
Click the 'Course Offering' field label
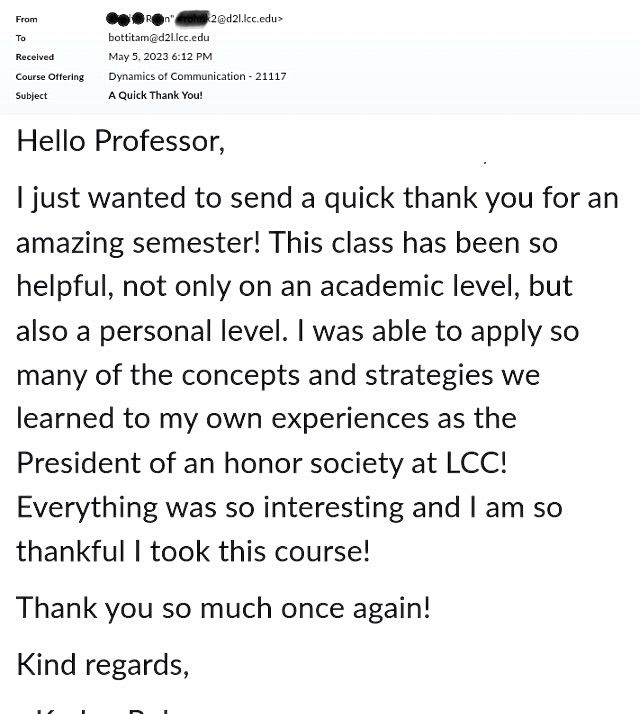pos(50,77)
